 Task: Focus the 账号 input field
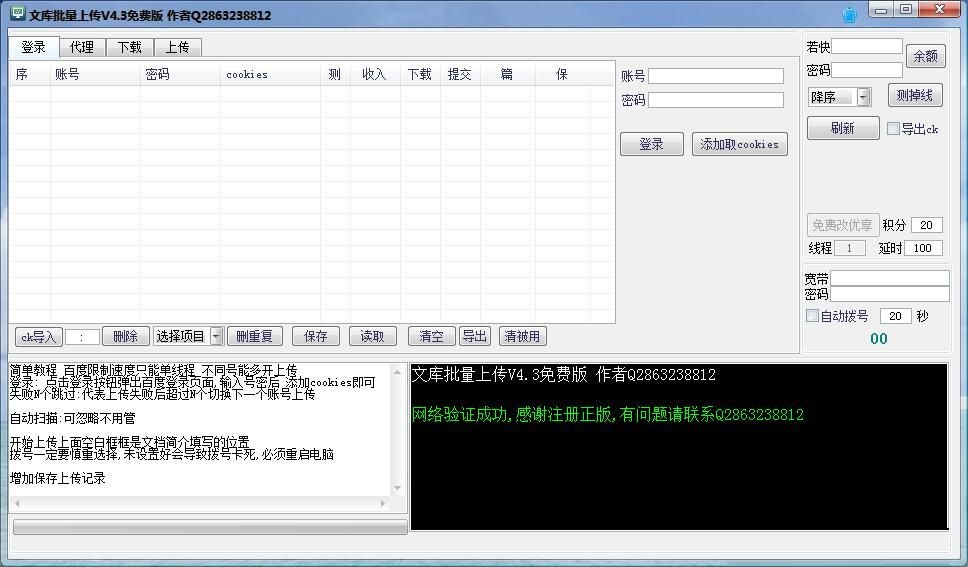(x=716, y=76)
